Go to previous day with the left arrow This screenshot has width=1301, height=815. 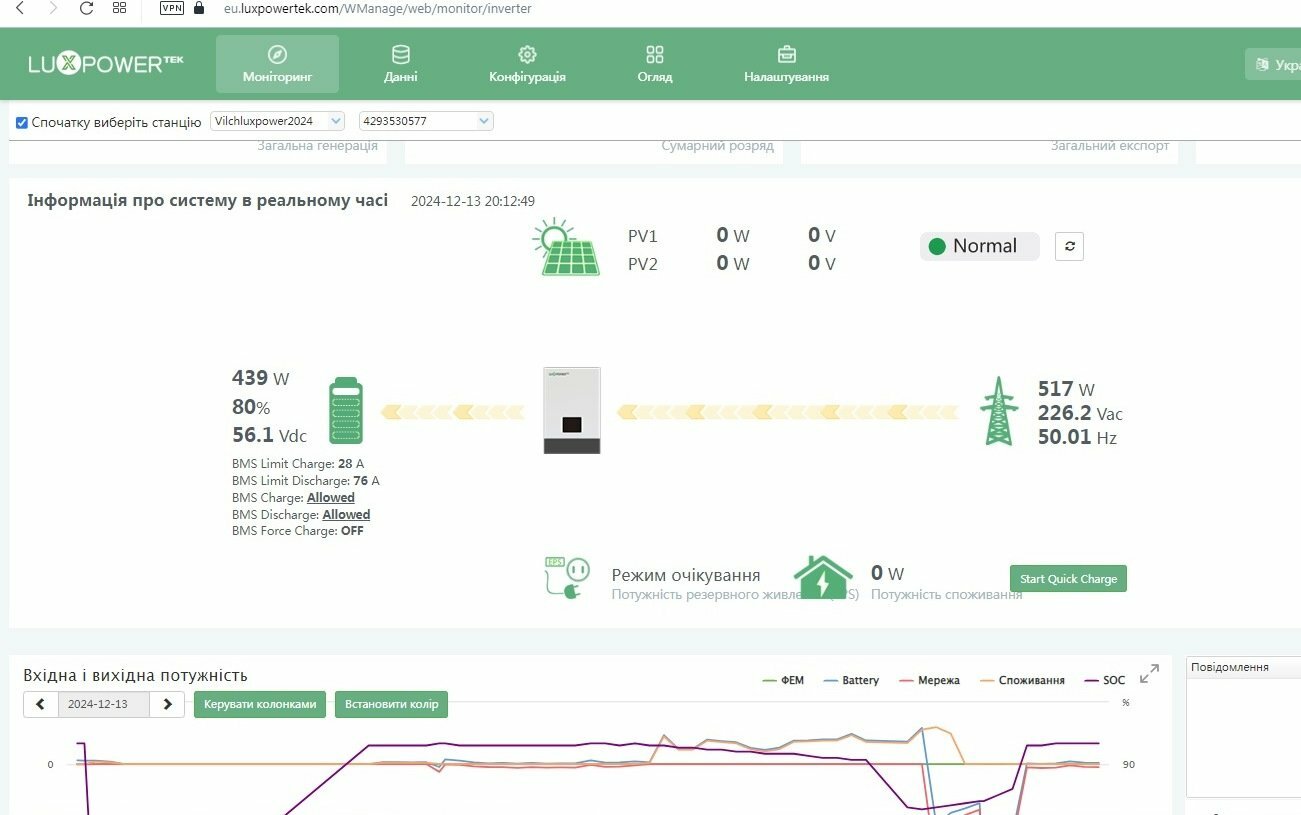(40, 704)
